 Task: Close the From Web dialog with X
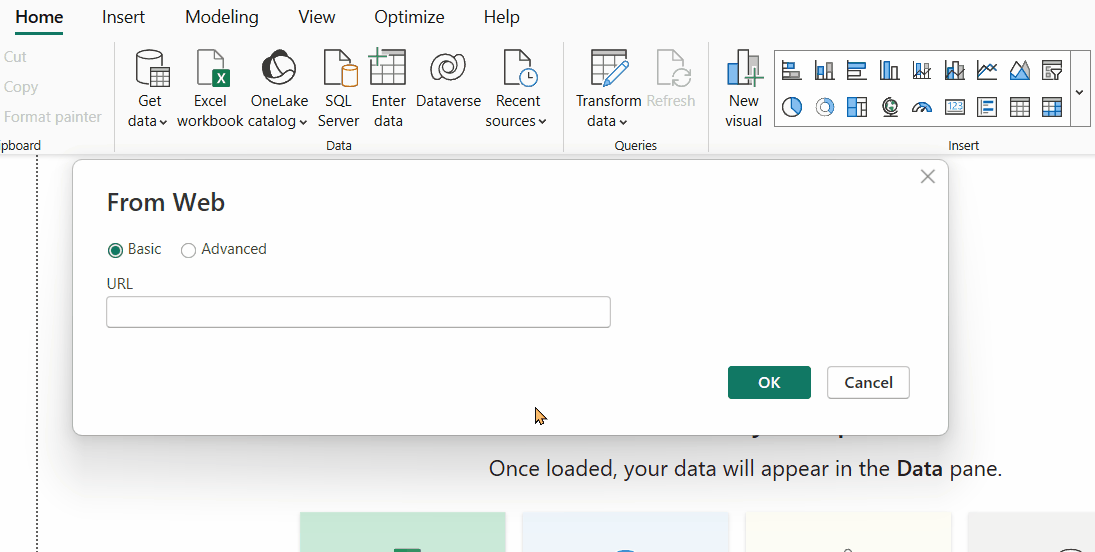tap(927, 177)
